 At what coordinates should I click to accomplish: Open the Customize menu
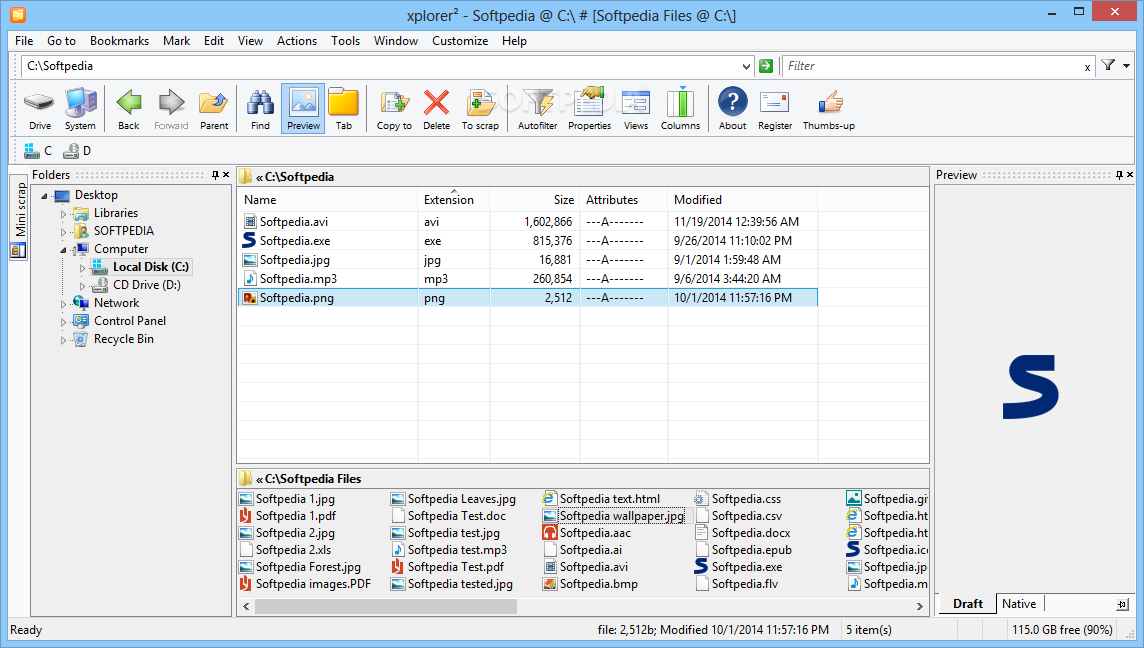460,41
